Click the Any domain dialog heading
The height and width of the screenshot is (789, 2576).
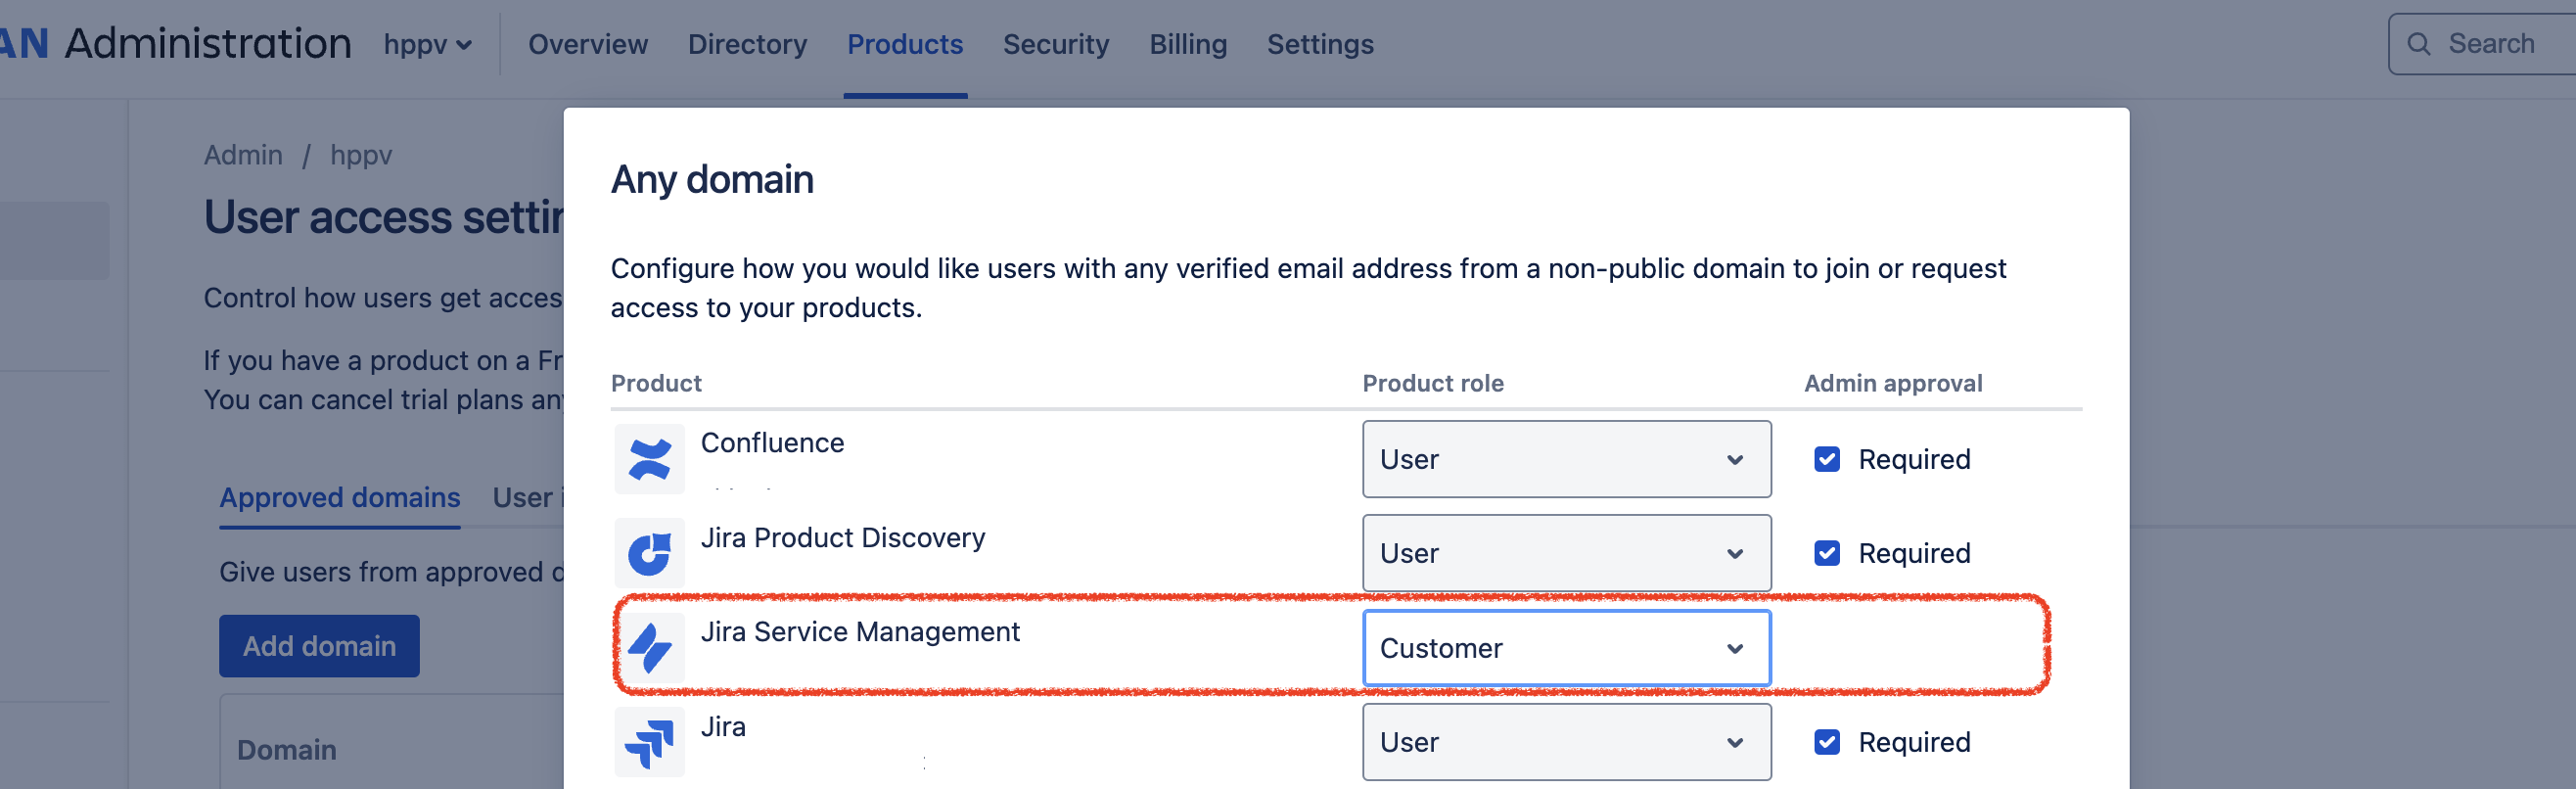click(x=712, y=179)
